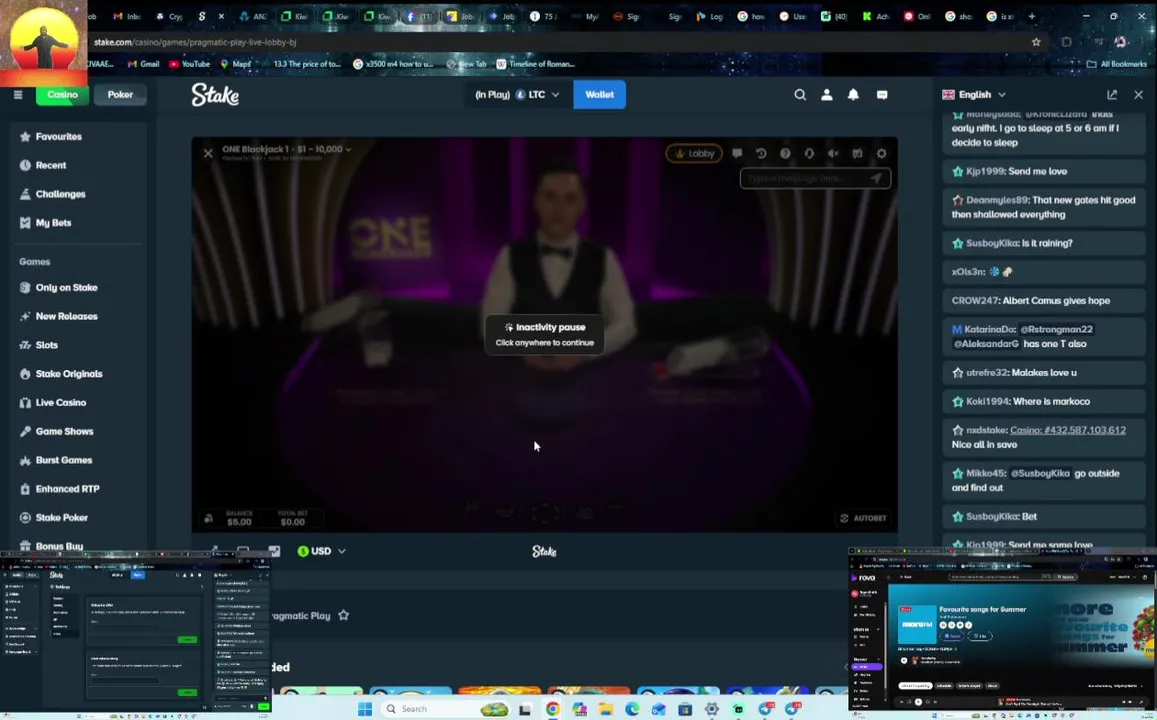Close the blackjack game with X
Image resolution: width=1157 pixels, height=720 pixels.
pos(208,153)
